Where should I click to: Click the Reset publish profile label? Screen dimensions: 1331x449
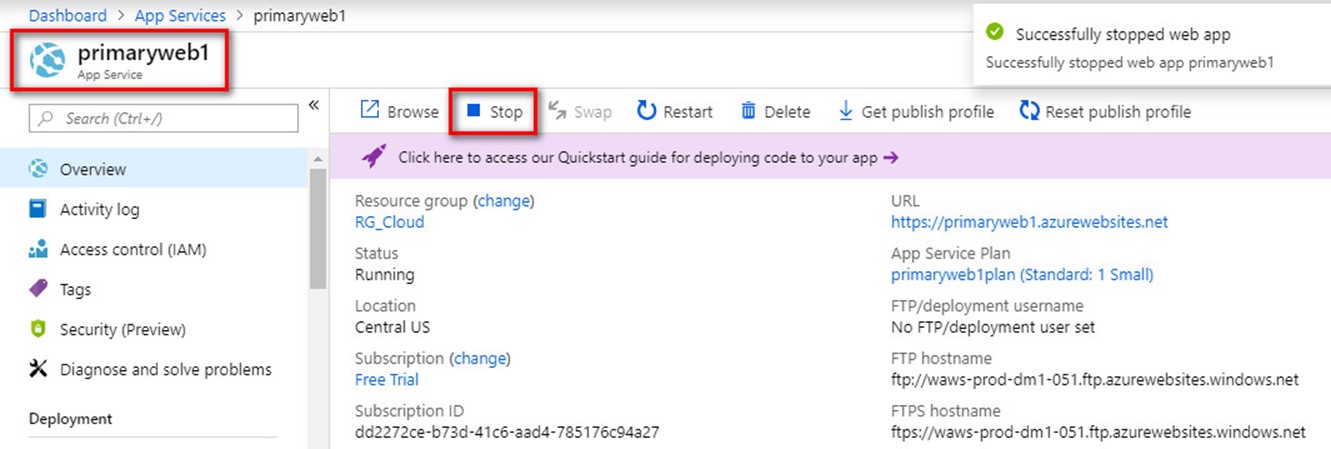click(x=1118, y=112)
